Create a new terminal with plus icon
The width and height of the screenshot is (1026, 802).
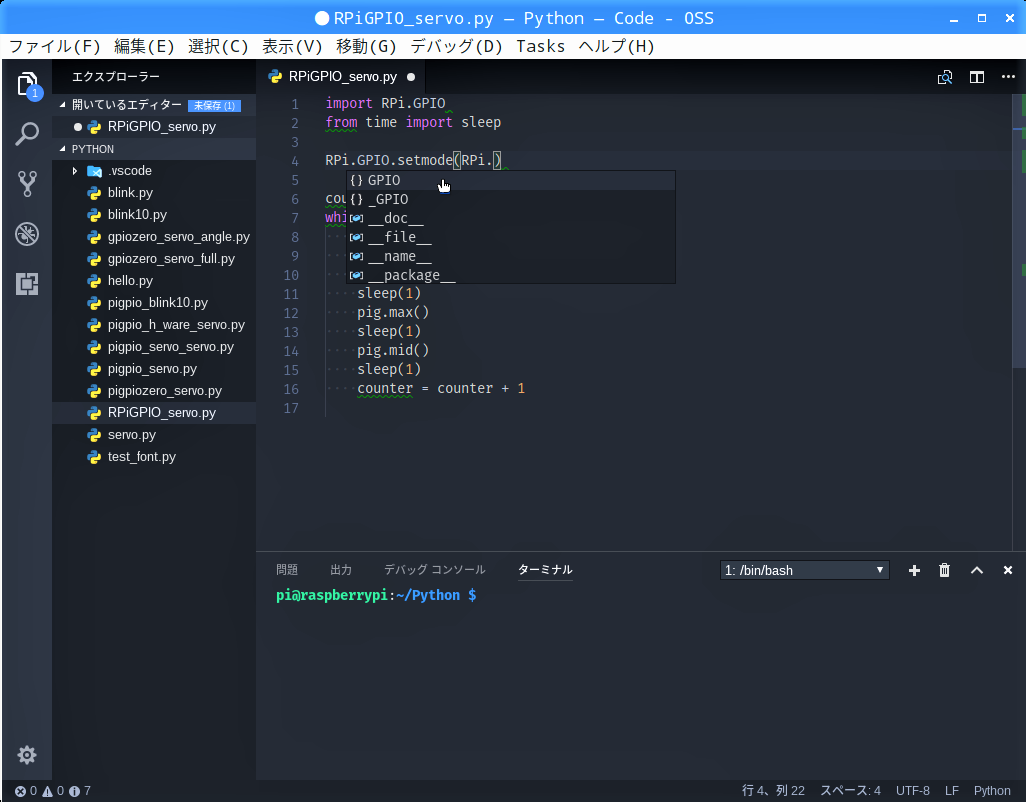pos(914,570)
